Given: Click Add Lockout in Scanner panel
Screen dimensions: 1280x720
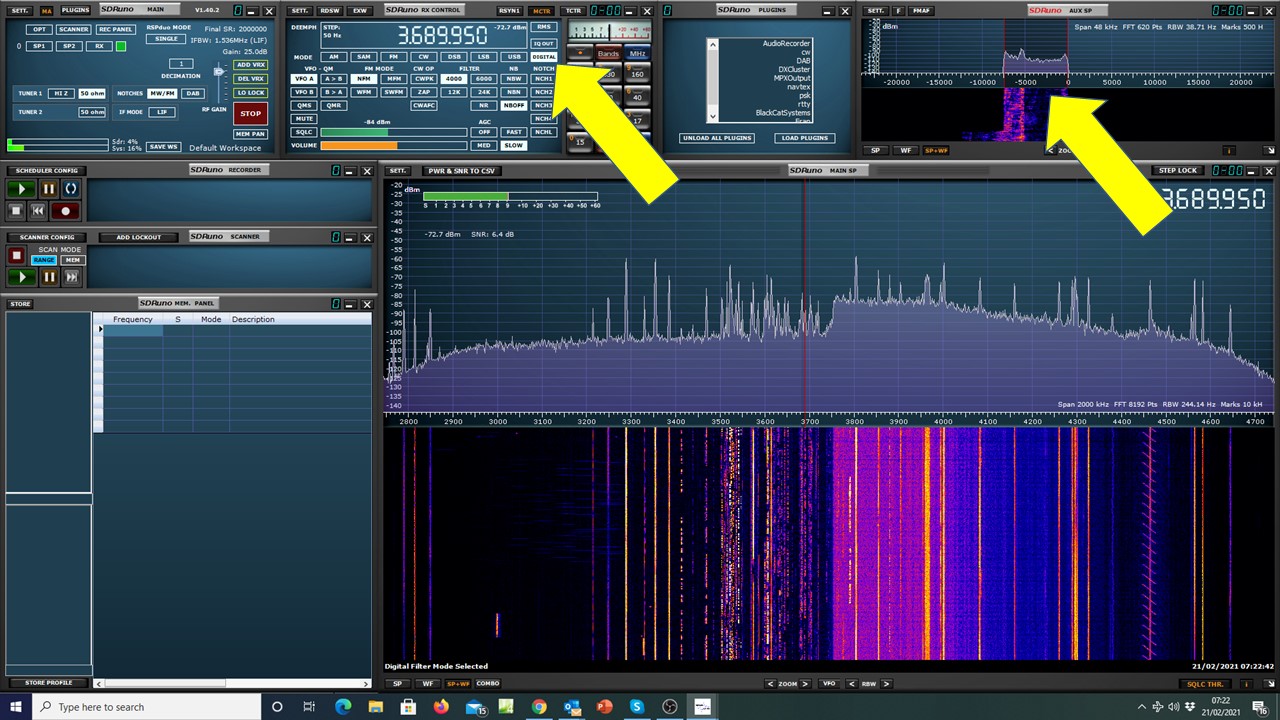Looking at the screenshot, I should tap(138, 237).
